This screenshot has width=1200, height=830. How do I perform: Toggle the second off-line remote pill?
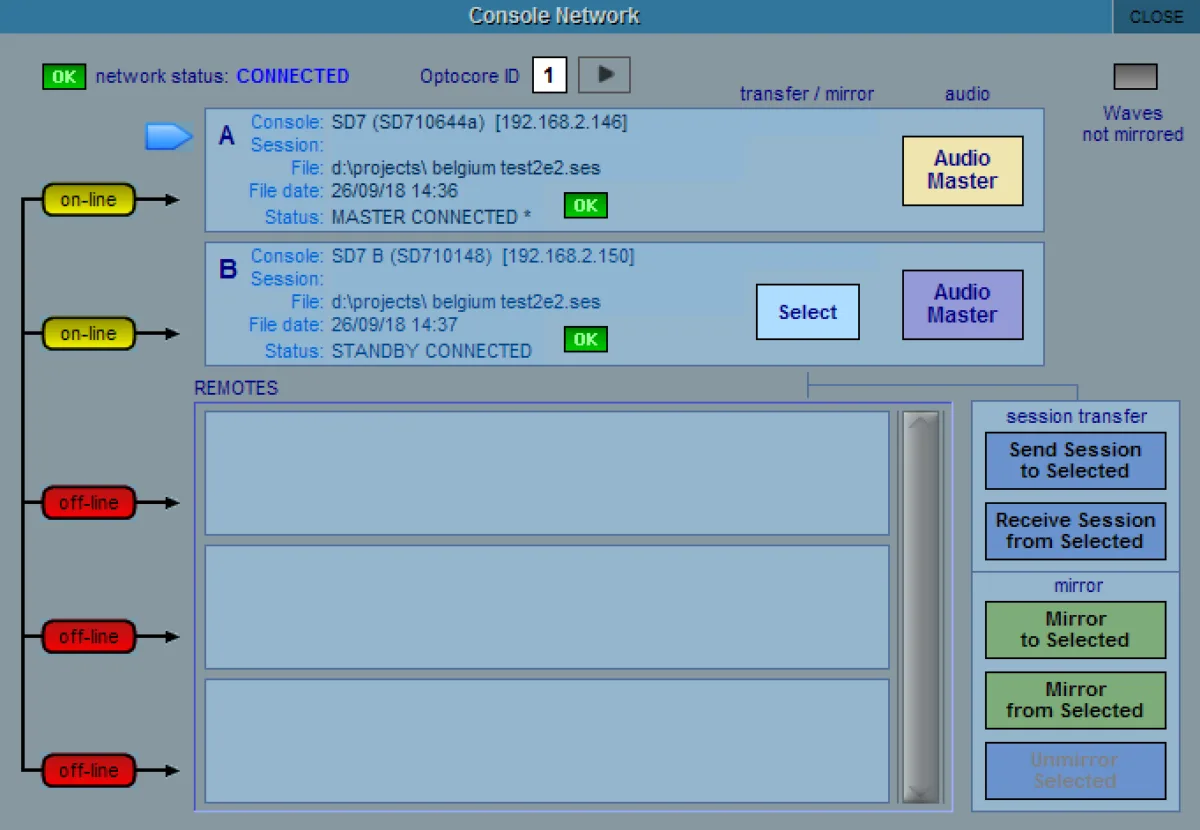click(88, 637)
